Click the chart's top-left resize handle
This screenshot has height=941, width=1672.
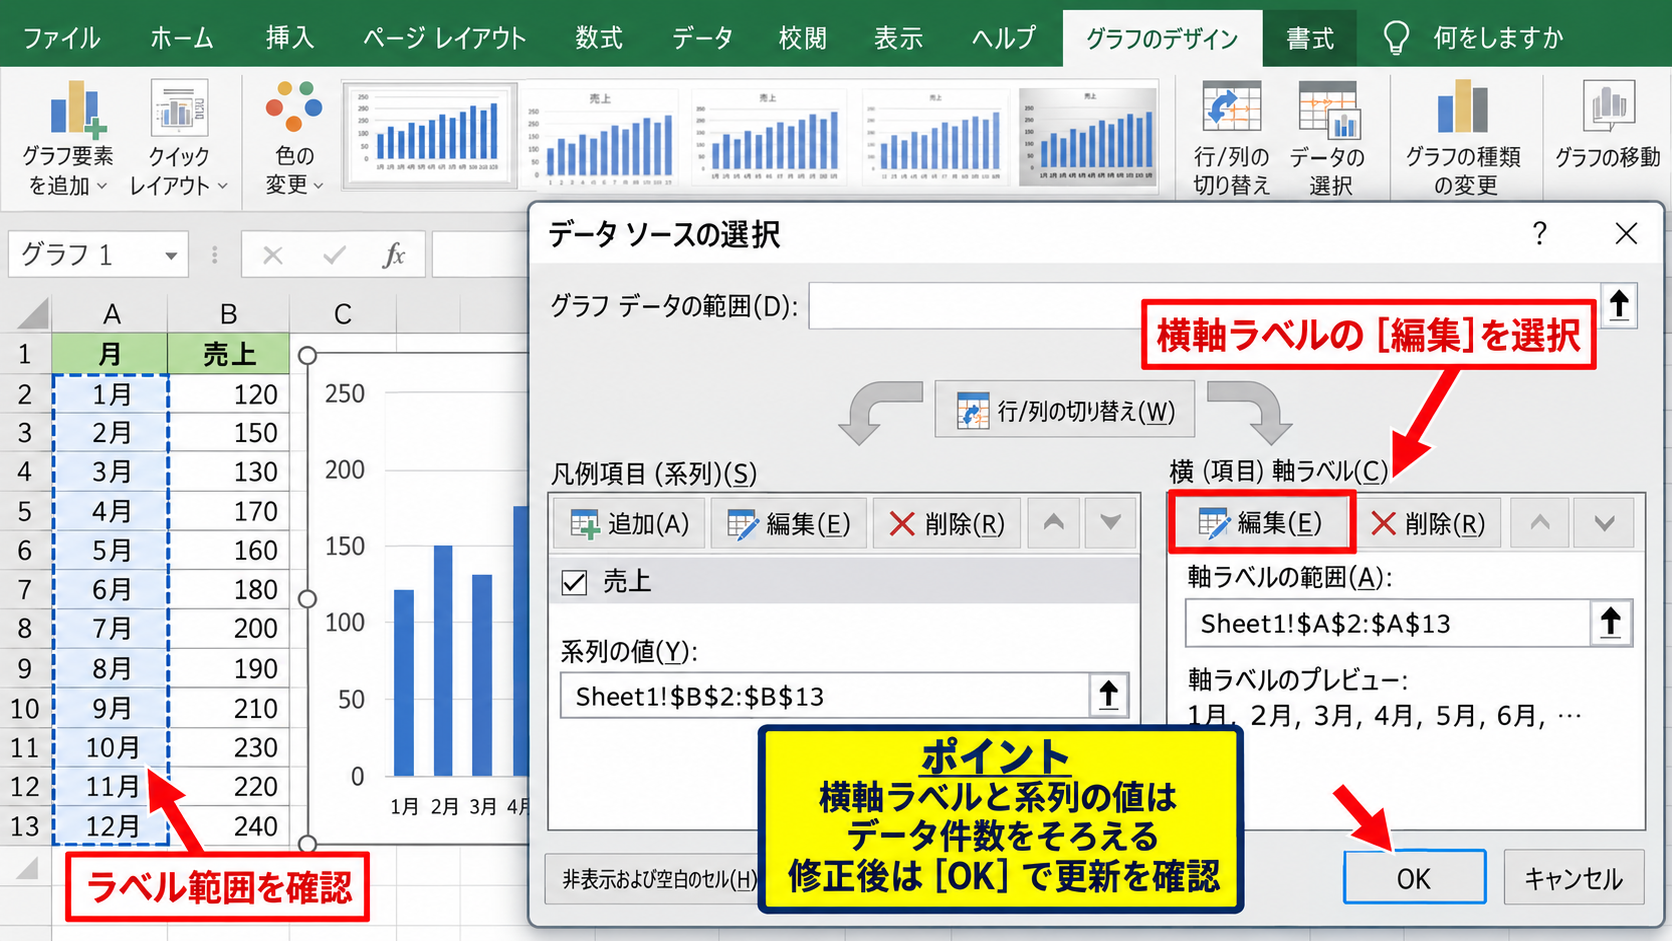point(308,355)
